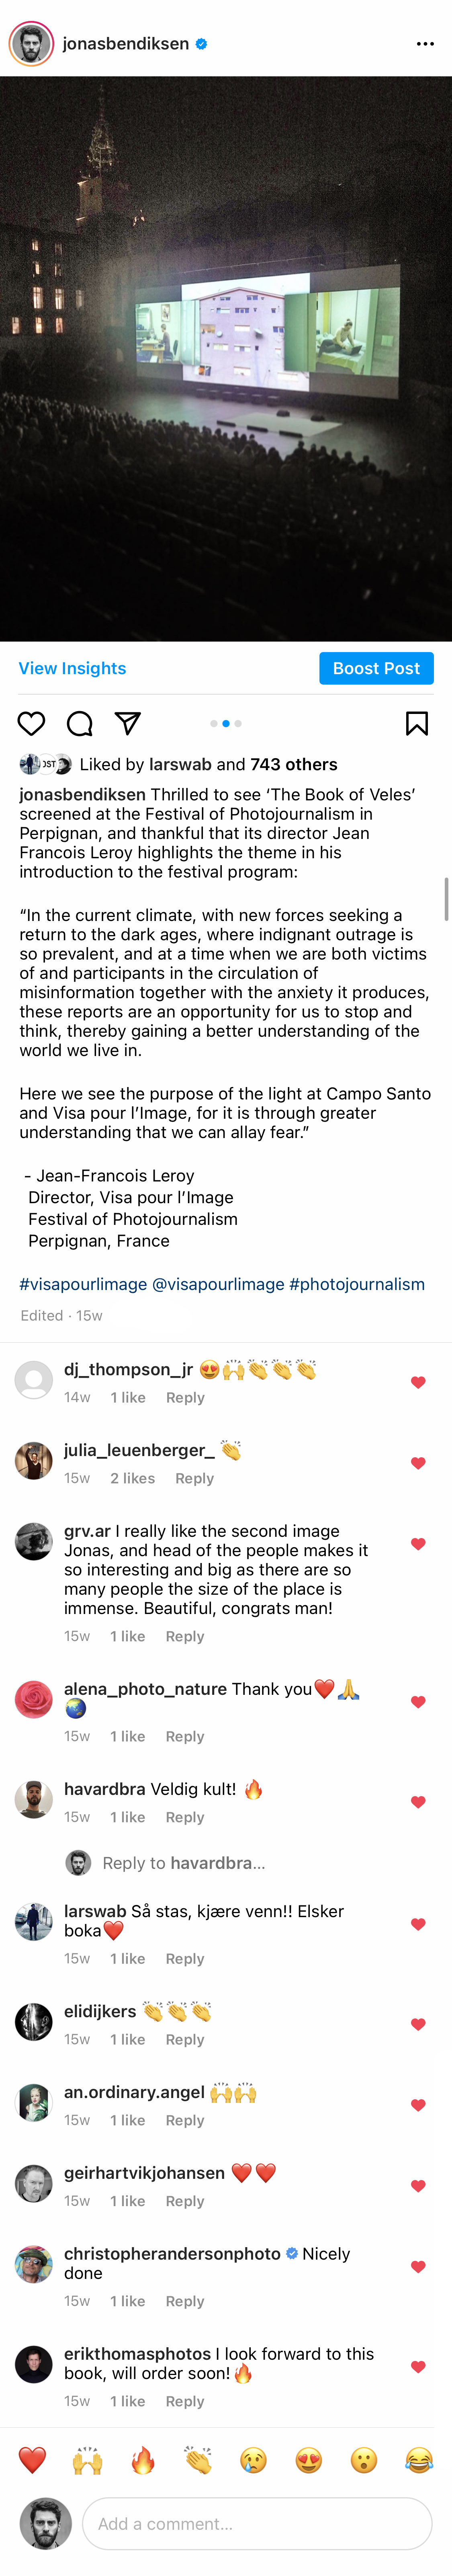Unlike dj_thompson_jr's comment with heart
452x2576 pixels.
(418, 1383)
